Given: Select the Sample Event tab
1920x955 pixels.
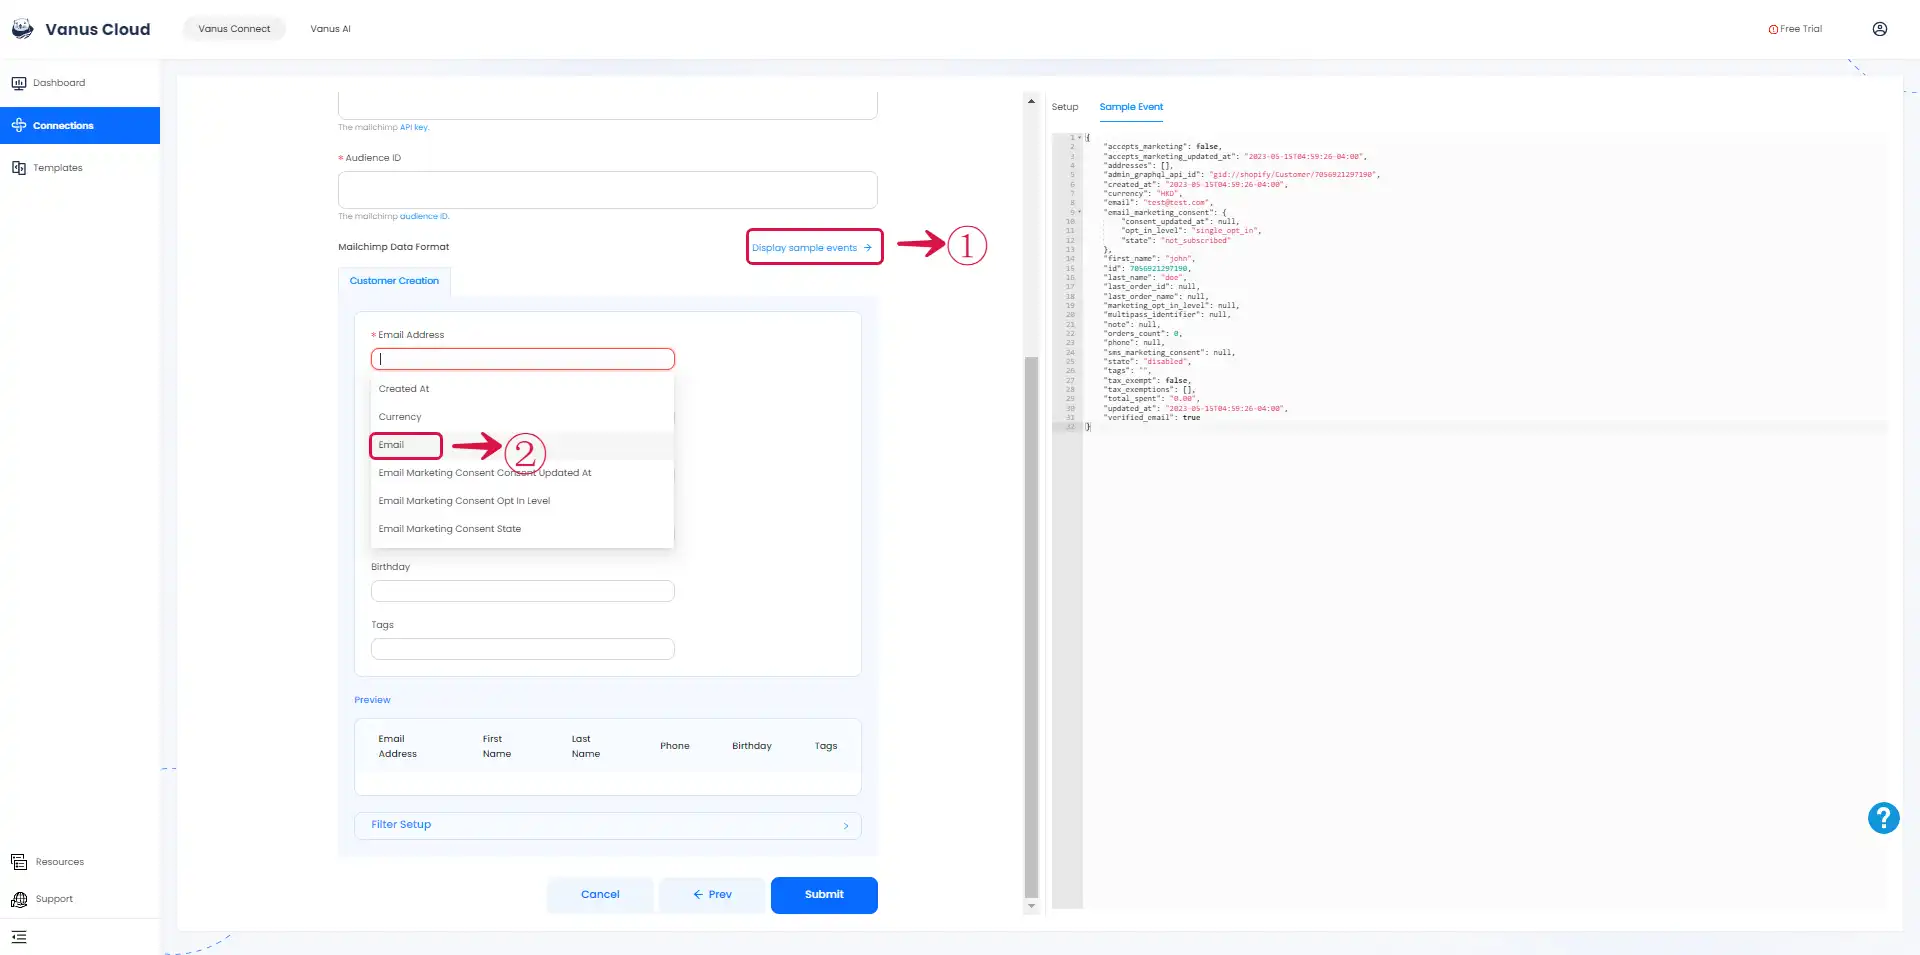Looking at the screenshot, I should (x=1131, y=107).
